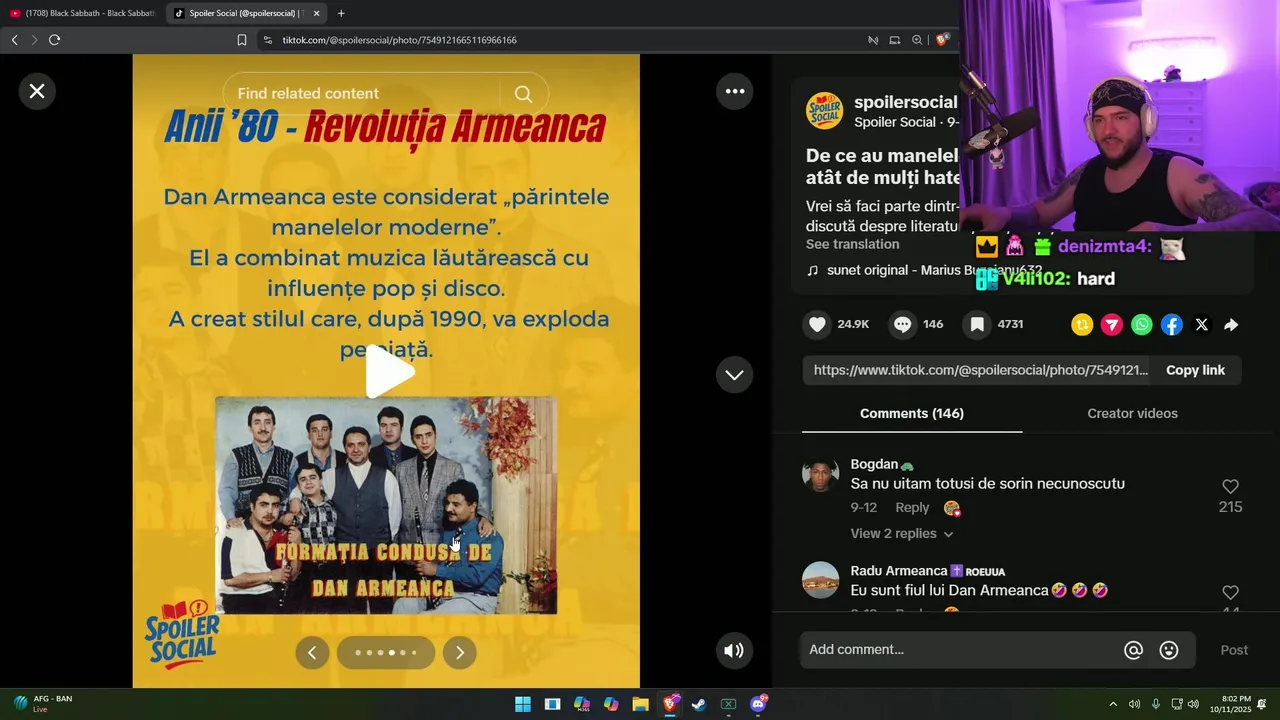Screen dimensions: 1280x720
Task: Play the TikTok slideshow
Action: coord(388,372)
